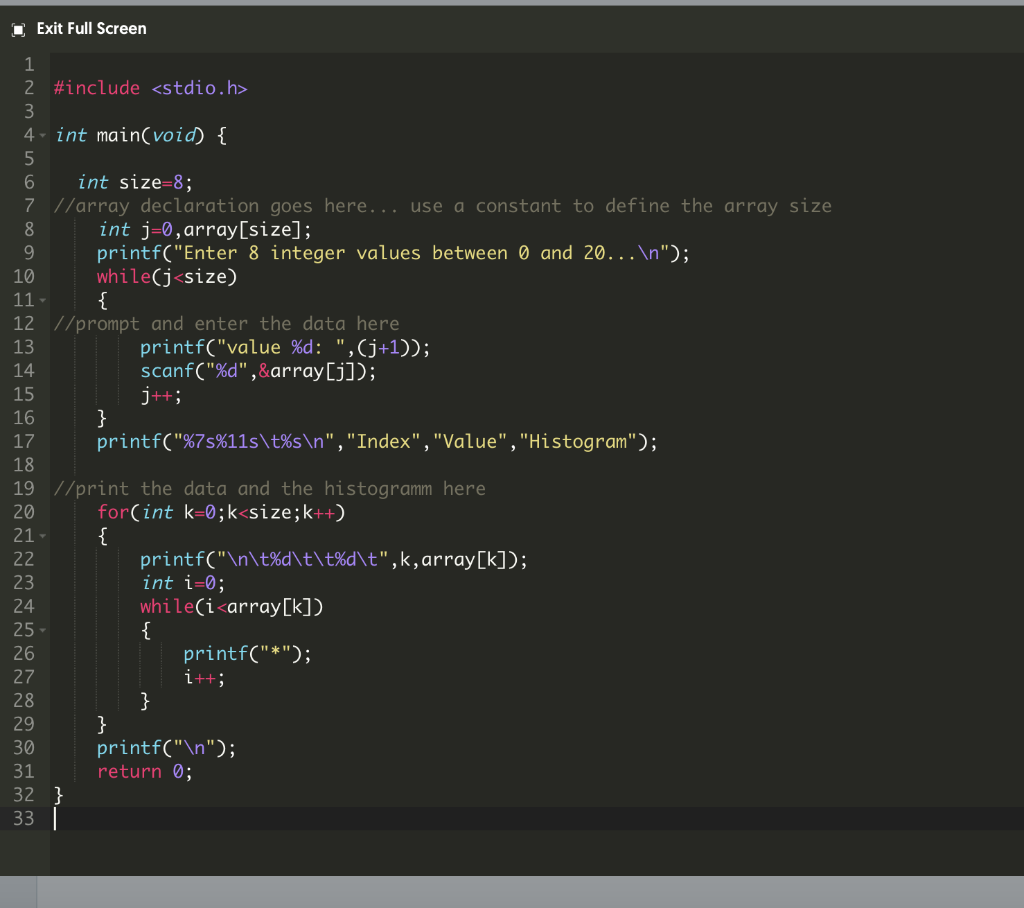1024x908 pixels.
Task: Click the 'int i=0;' statement
Action: [x=184, y=583]
